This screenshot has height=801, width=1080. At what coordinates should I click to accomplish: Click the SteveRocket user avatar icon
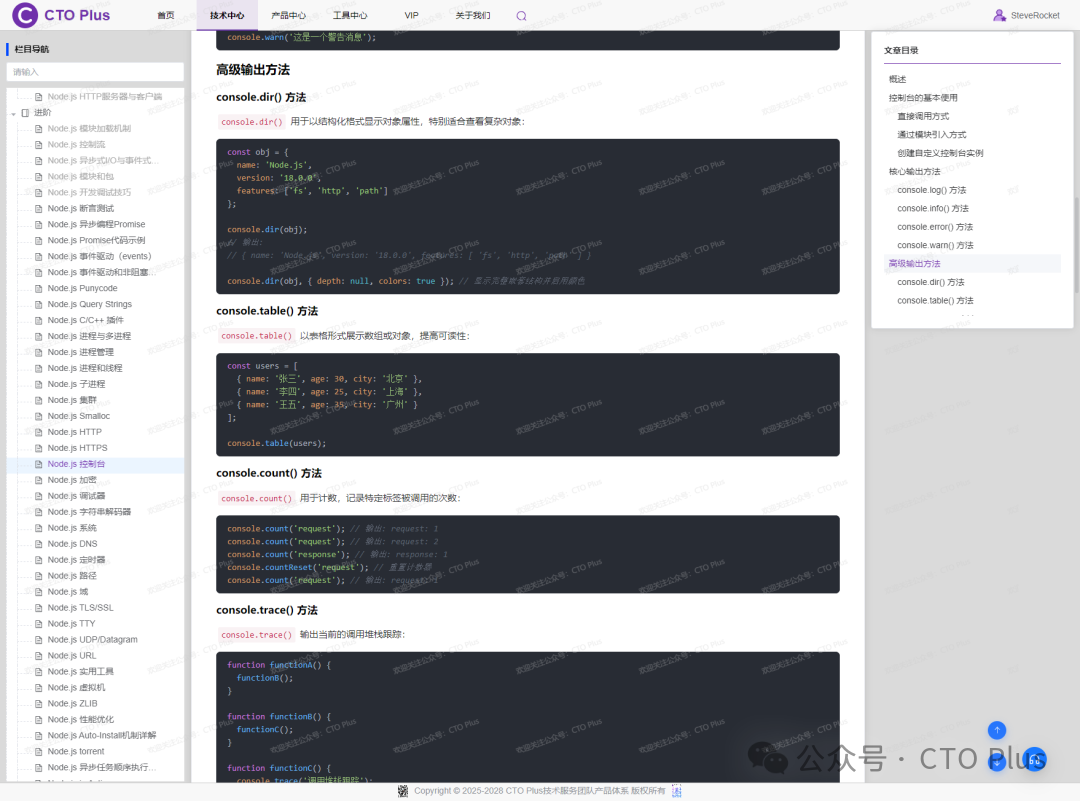[x=999, y=15]
